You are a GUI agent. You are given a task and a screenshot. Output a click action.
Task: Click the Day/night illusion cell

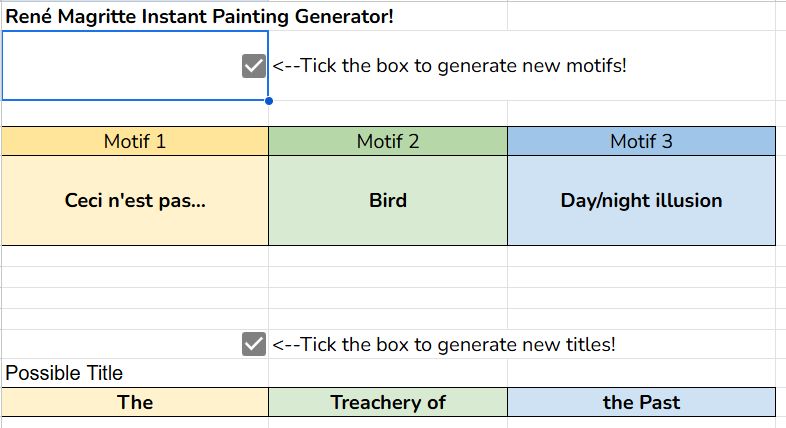642,200
